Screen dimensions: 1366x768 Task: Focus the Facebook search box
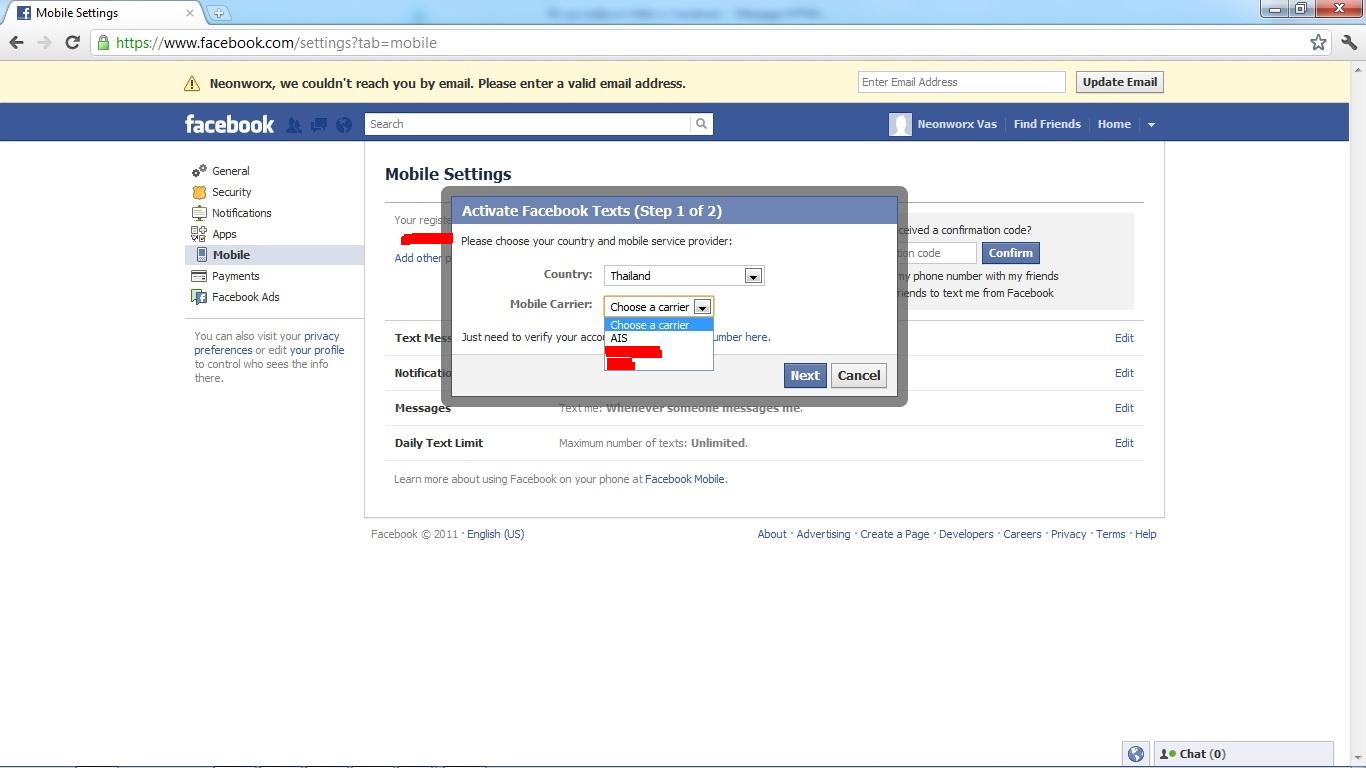coord(528,124)
